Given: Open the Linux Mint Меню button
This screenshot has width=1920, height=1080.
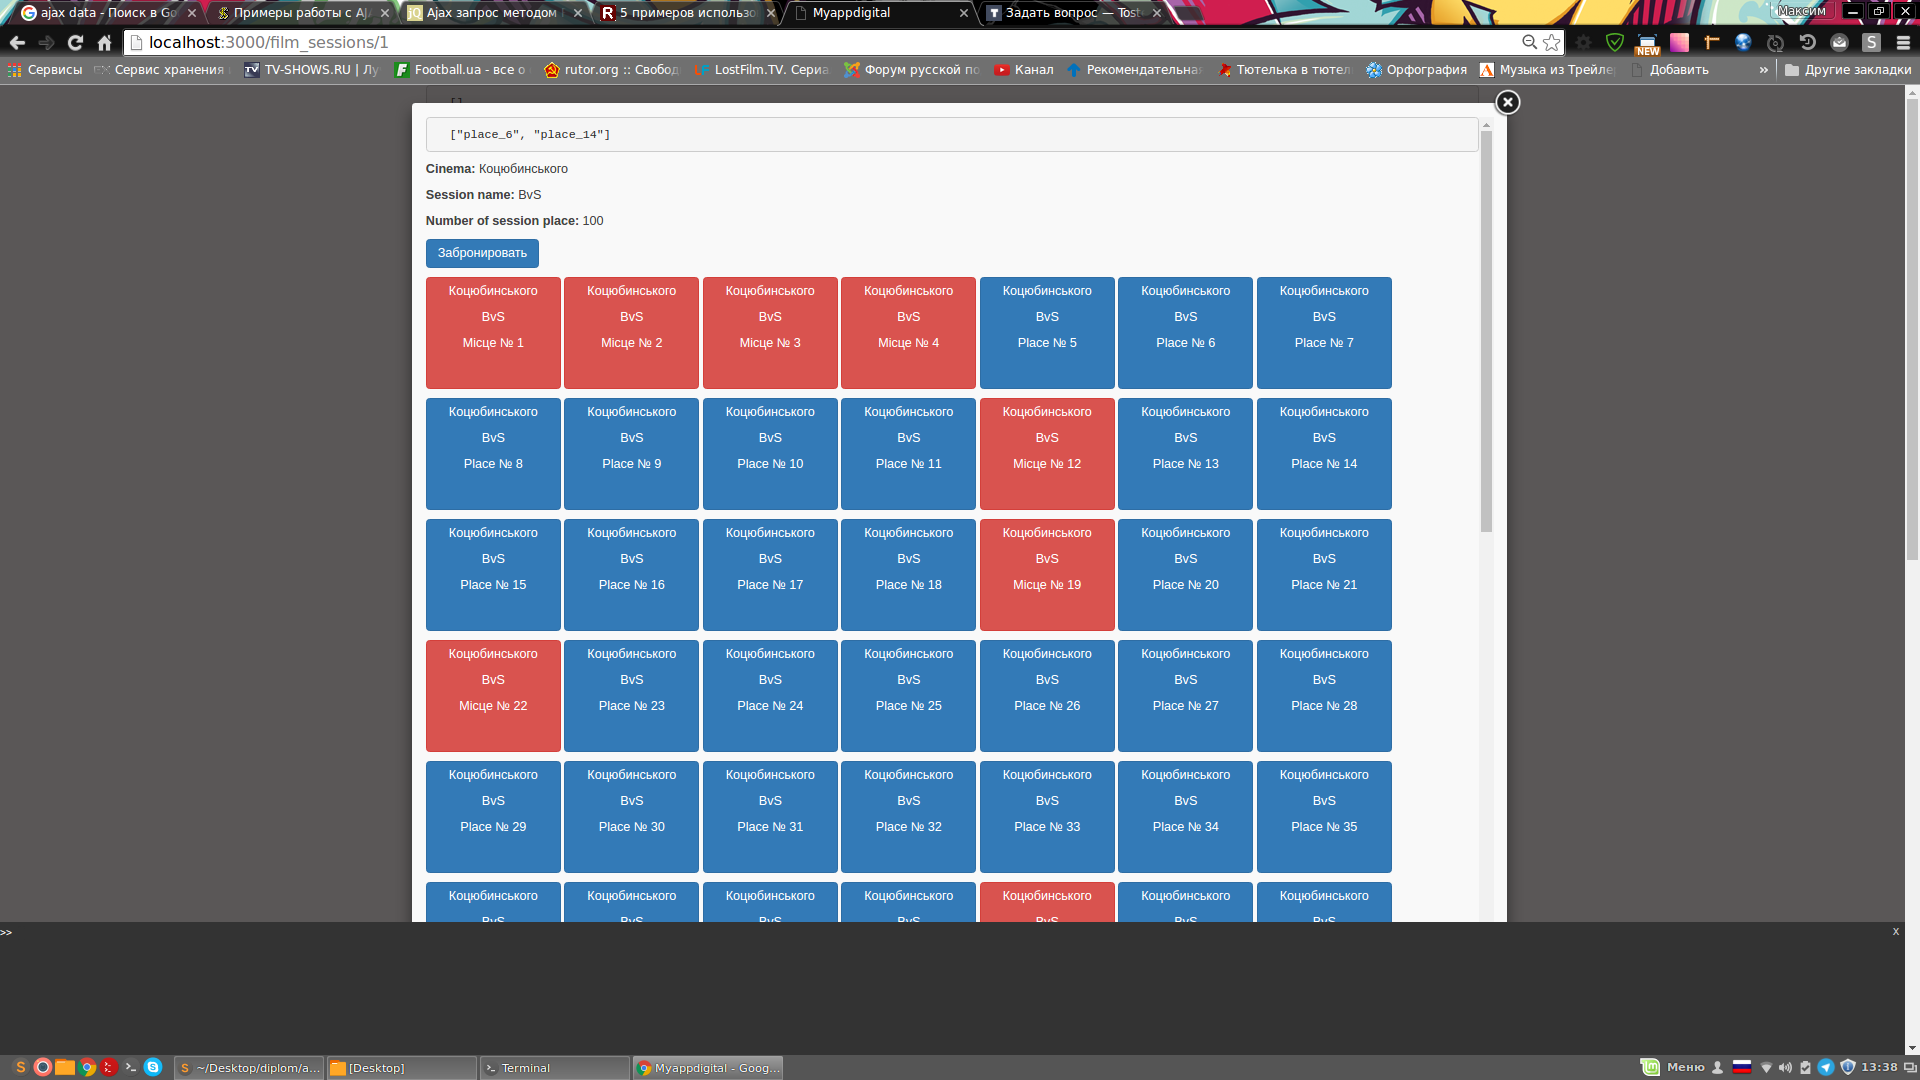Looking at the screenshot, I should 1673,1067.
